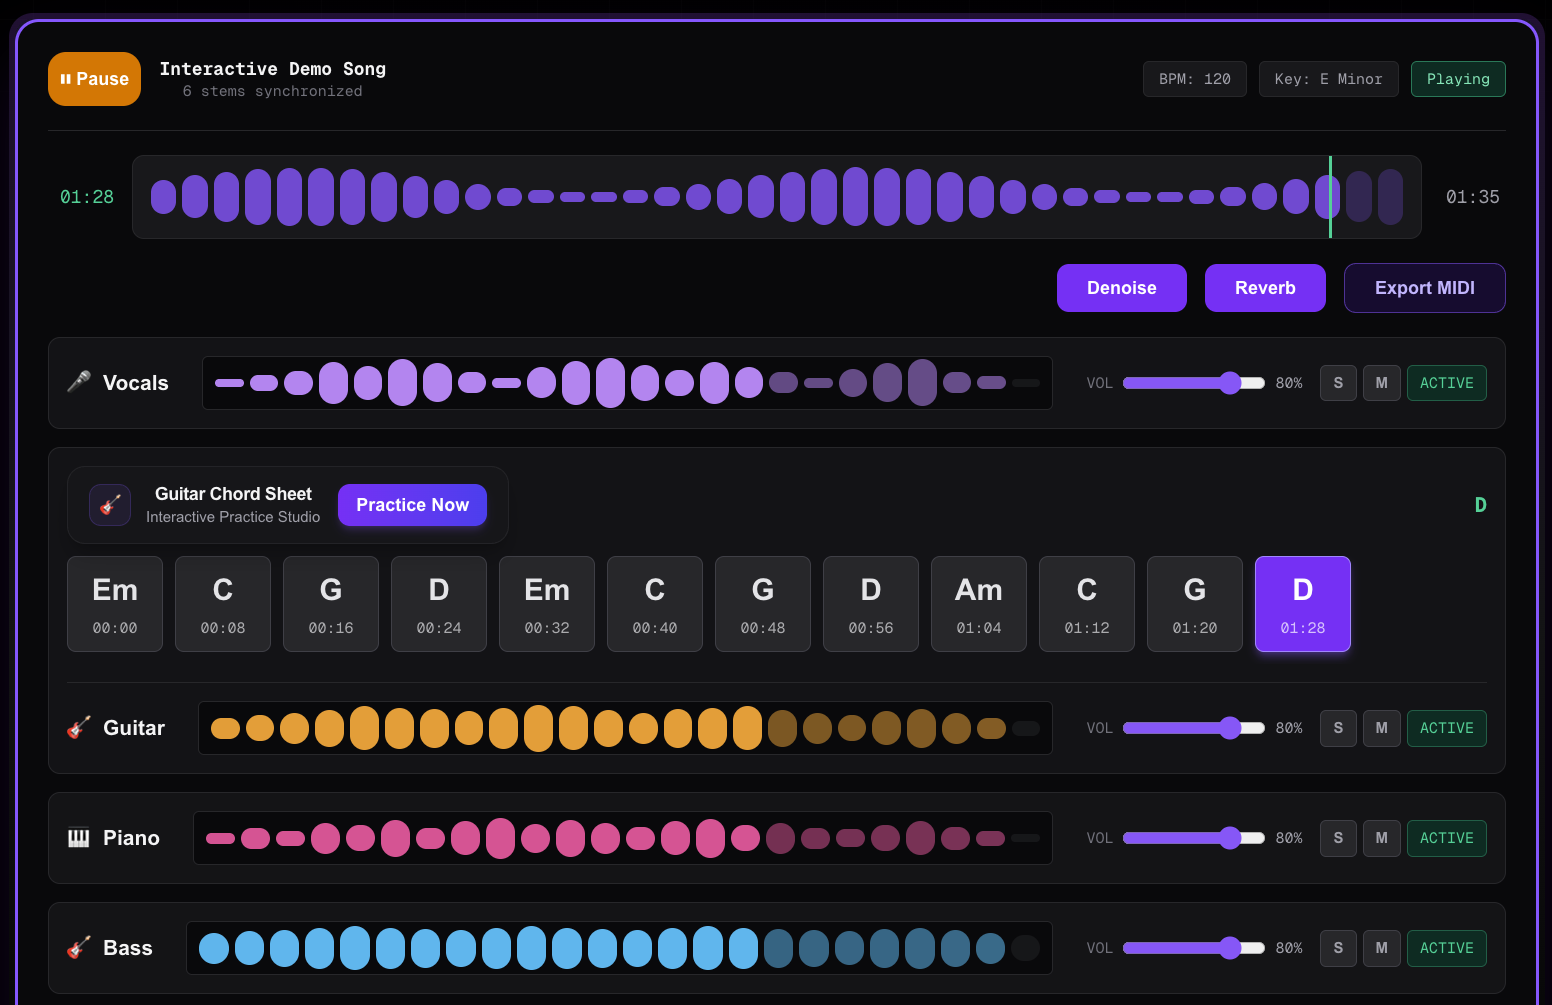Mute the Guitar track

[1381, 728]
